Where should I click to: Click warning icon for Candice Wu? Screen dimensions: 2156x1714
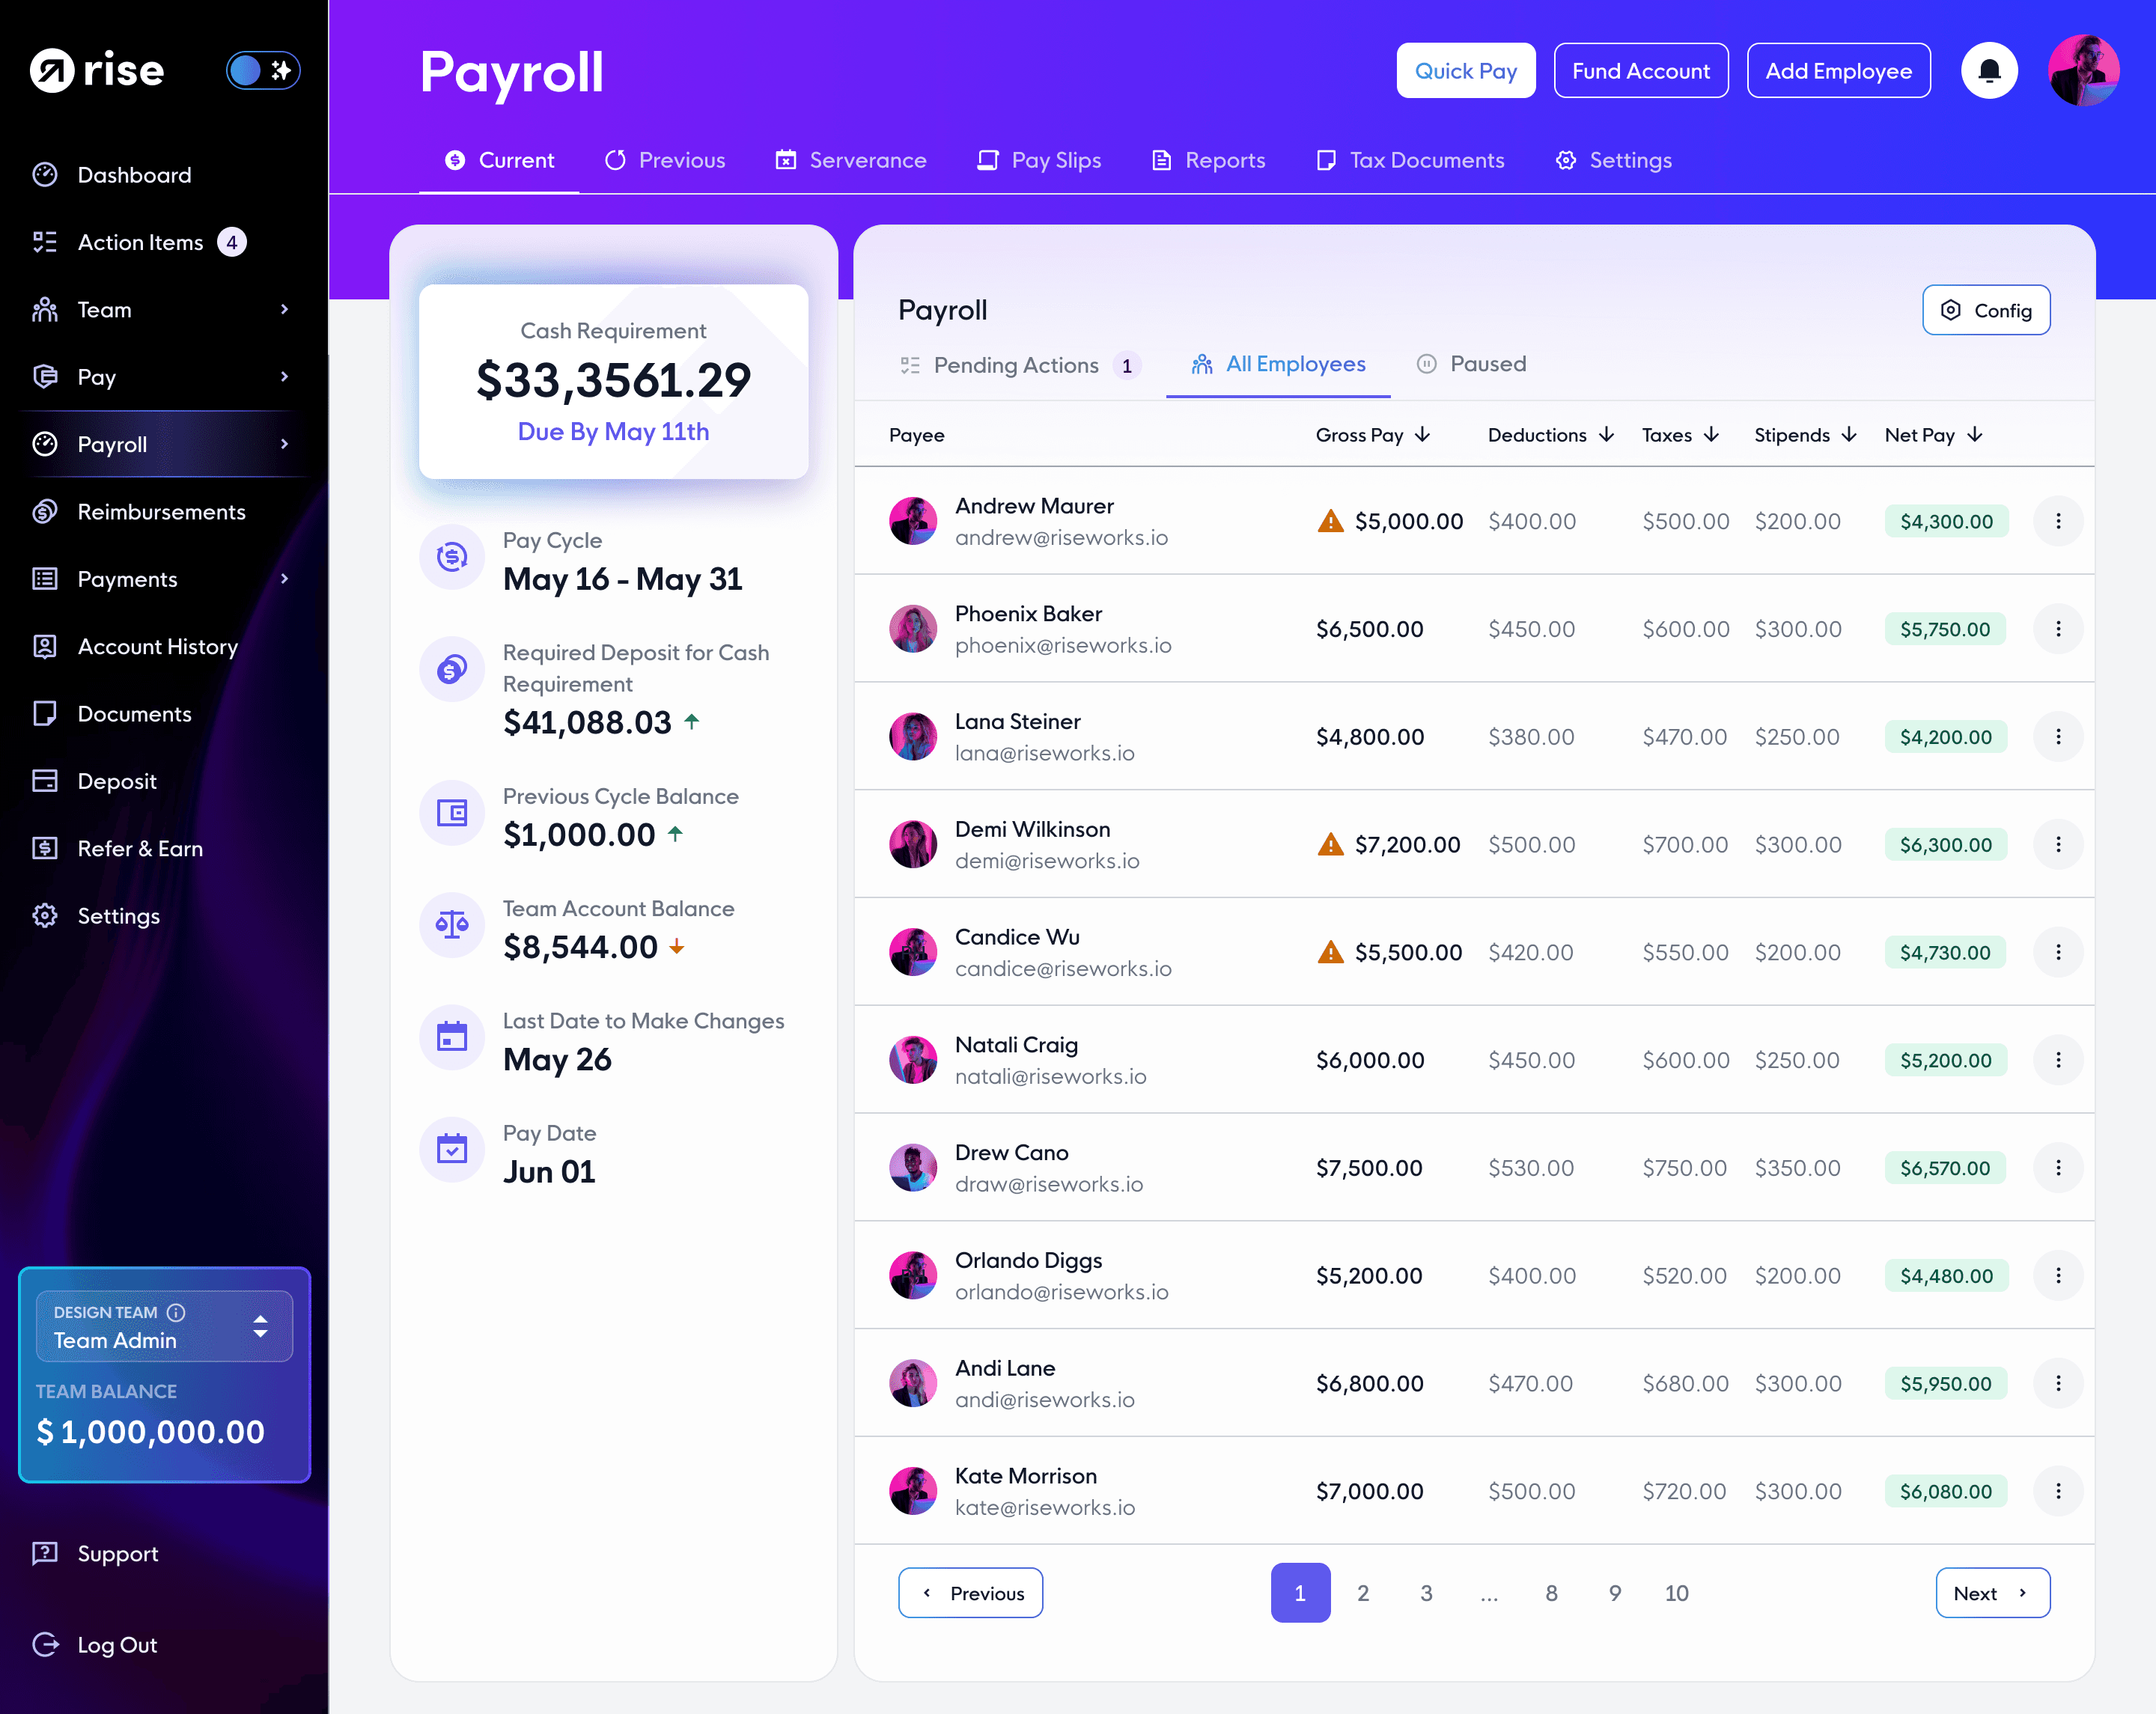point(1330,952)
